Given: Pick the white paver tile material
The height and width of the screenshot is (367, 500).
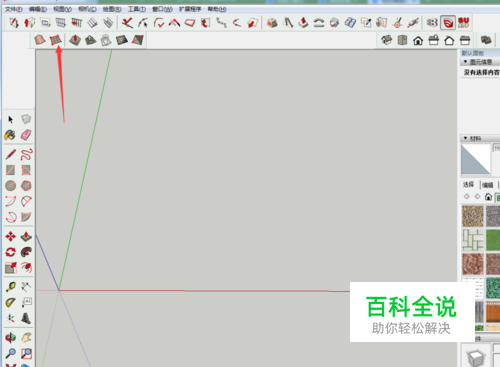Looking at the screenshot, I should (473, 240).
